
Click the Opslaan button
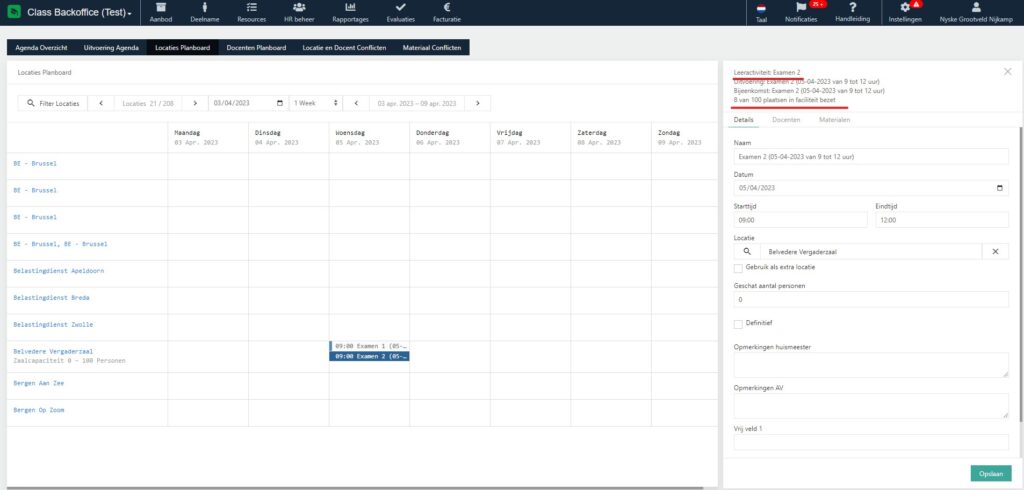pyautogui.click(x=989, y=473)
